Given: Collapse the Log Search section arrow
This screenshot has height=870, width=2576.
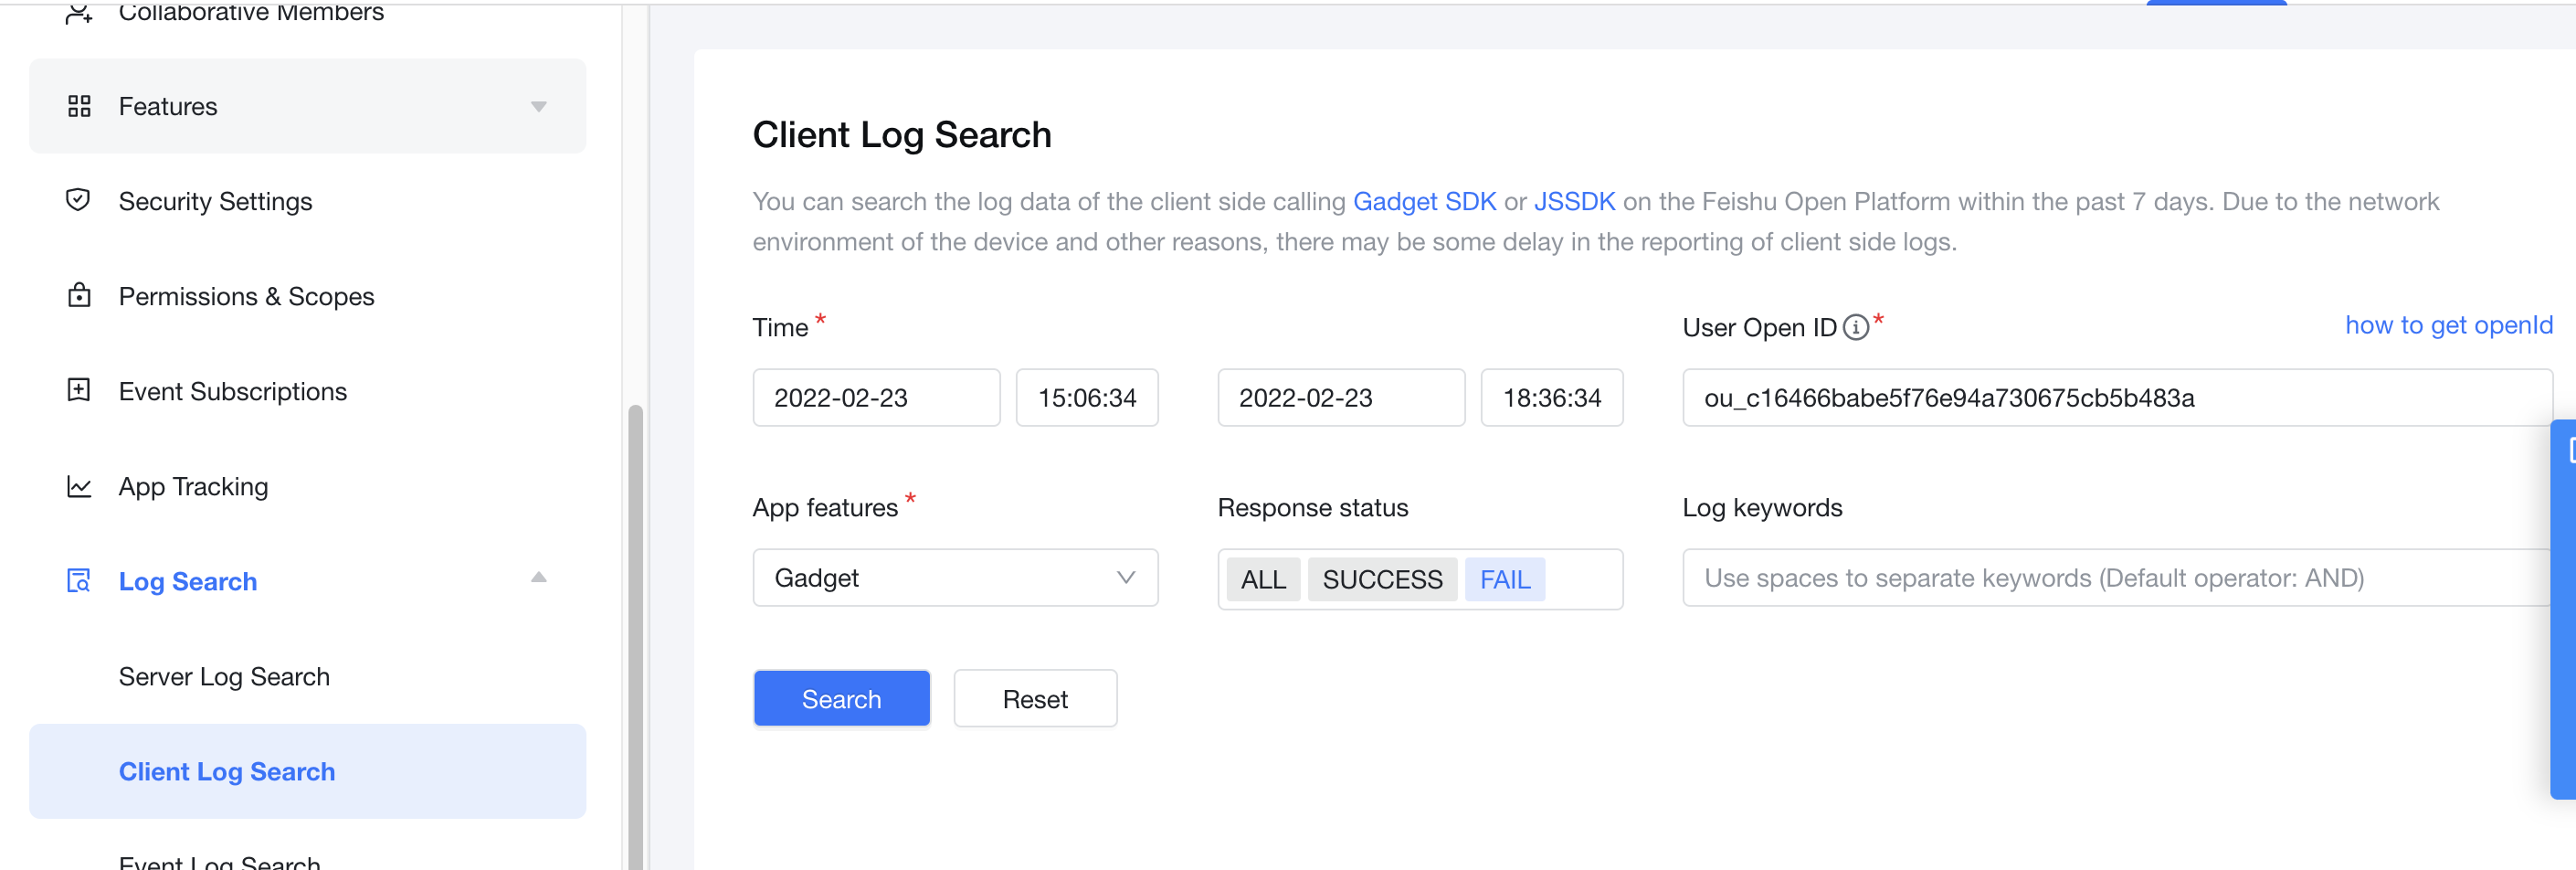Looking at the screenshot, I should click(x=538, y=578).
